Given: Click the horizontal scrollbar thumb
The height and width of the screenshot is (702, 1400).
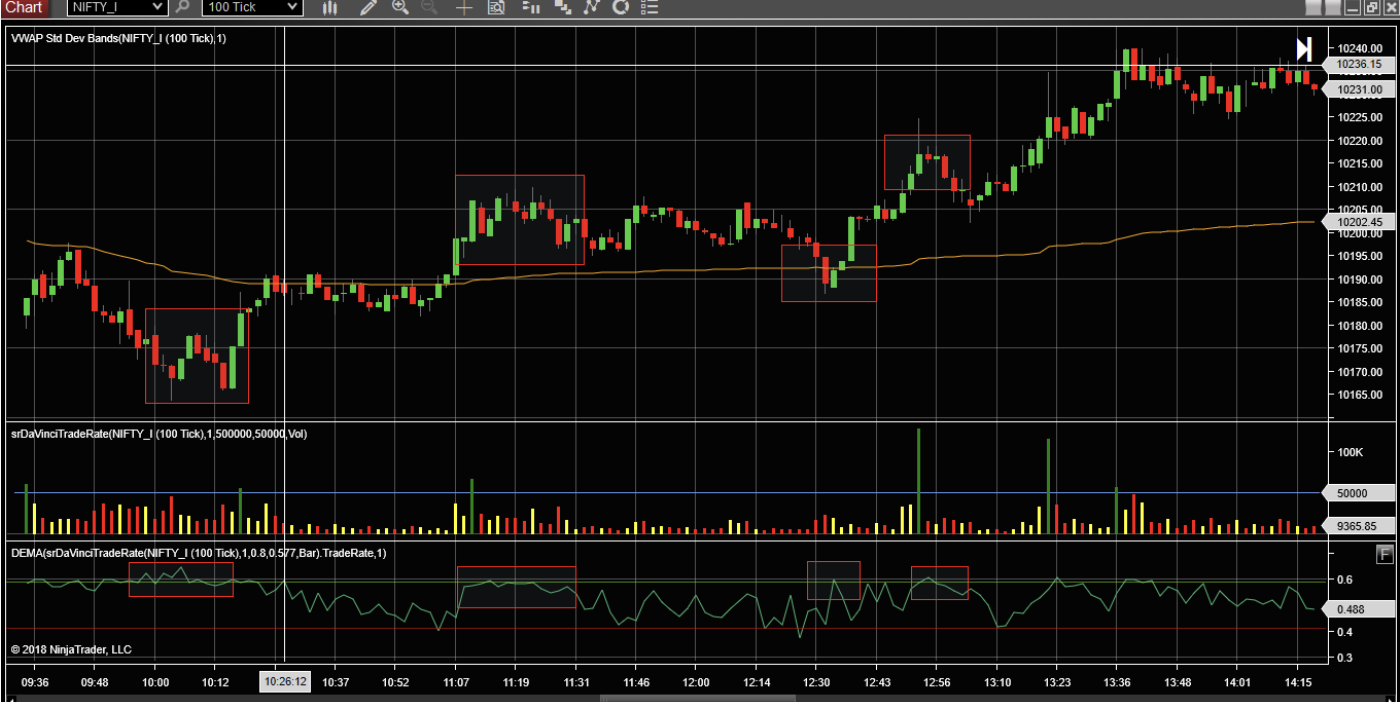Looking at the screenshot, I should (700, 698).
